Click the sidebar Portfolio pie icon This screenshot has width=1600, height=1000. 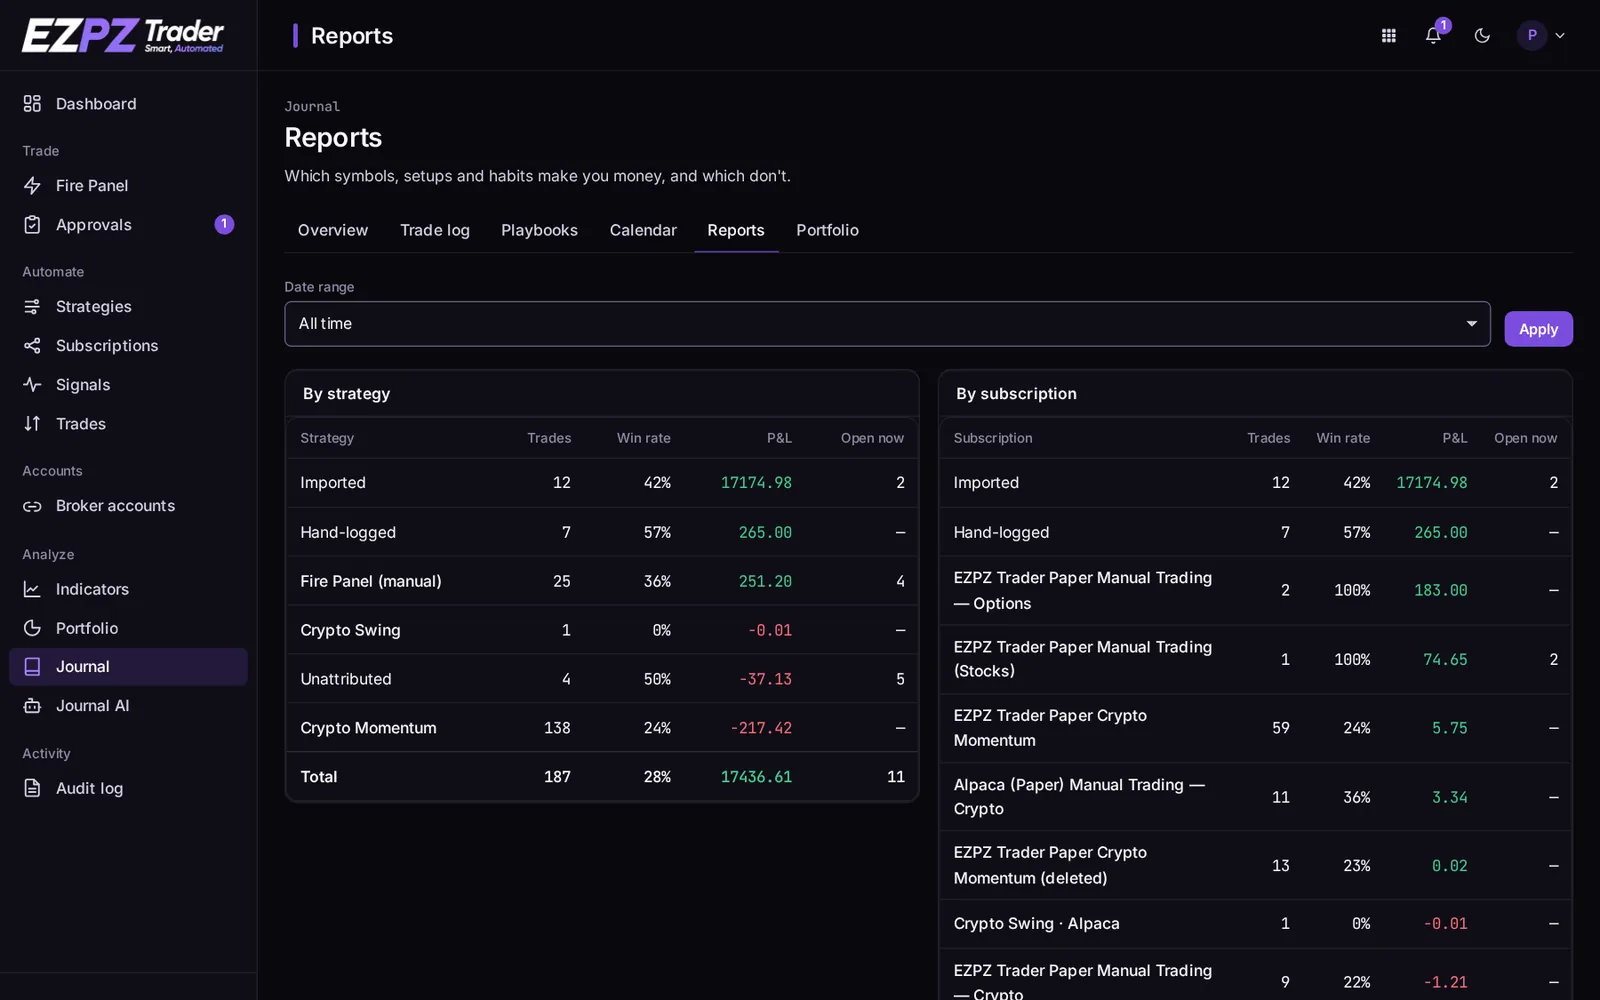coord(32,628)
